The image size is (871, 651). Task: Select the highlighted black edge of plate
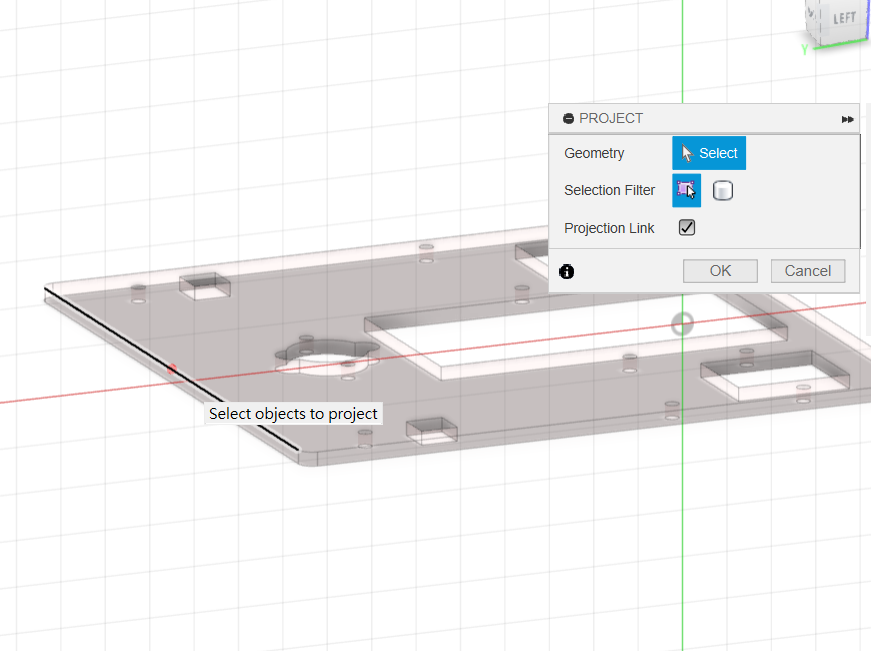[170, 368]
